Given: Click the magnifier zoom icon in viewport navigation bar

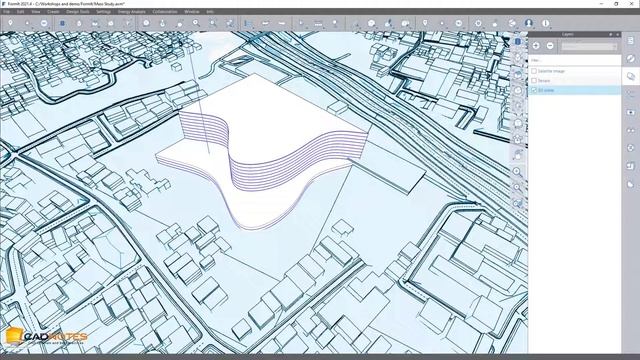Looking at the screenshot, I should click(517, 171).
